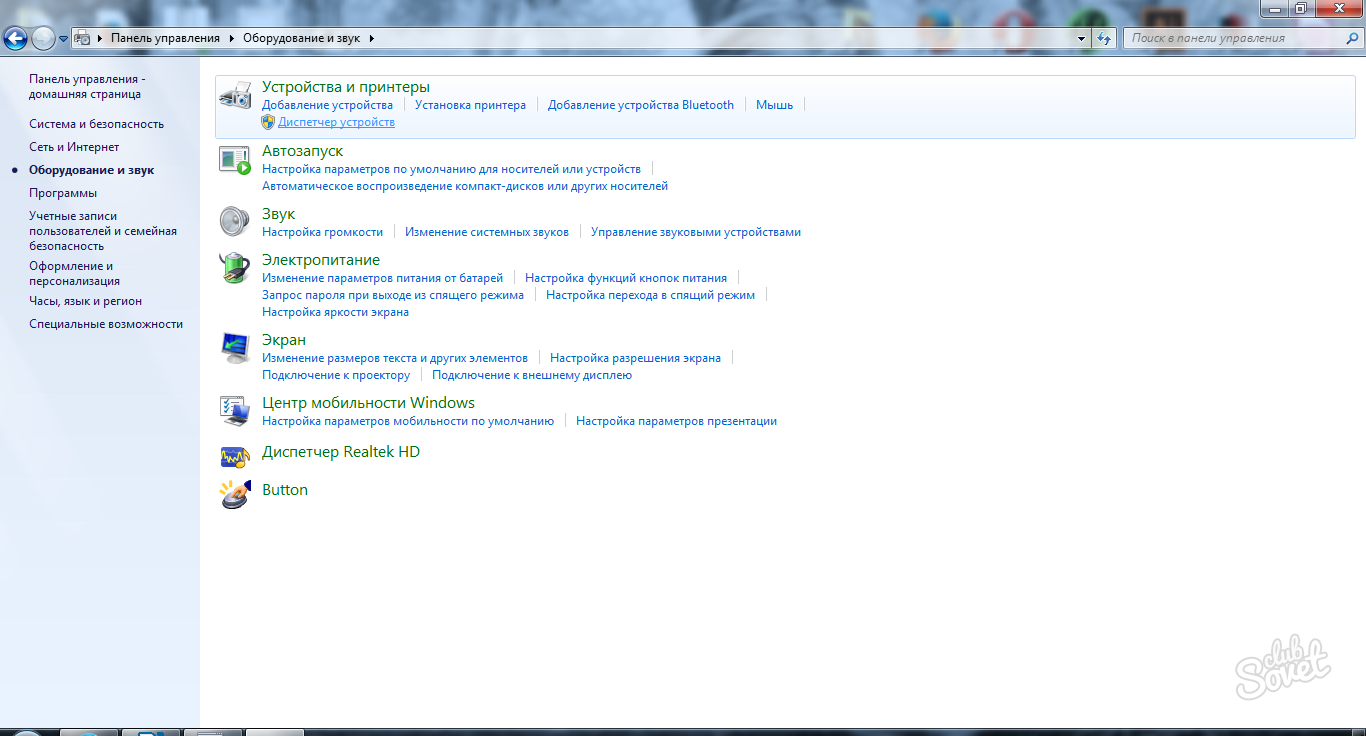This screenshot has height=736, width=1366.
Task: Expand the address bar history dropdown
Action: pyautogui.click(x=1082, y=38)
